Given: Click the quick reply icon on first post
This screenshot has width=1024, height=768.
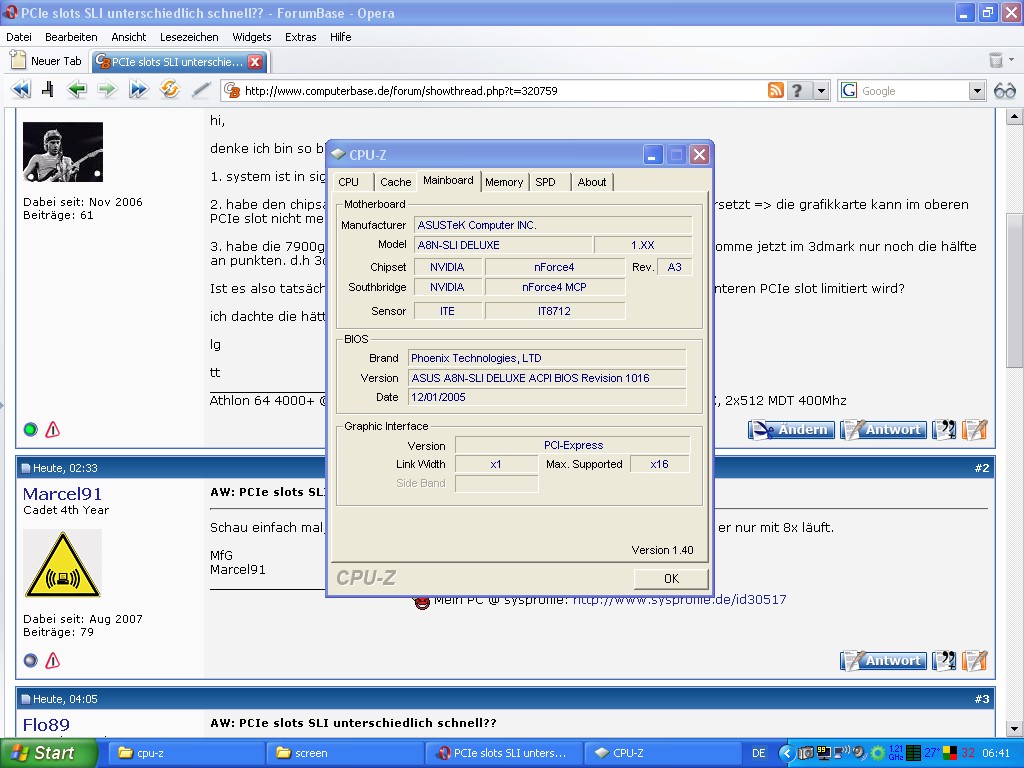Looking at the screenshot, I should point(974,430).
